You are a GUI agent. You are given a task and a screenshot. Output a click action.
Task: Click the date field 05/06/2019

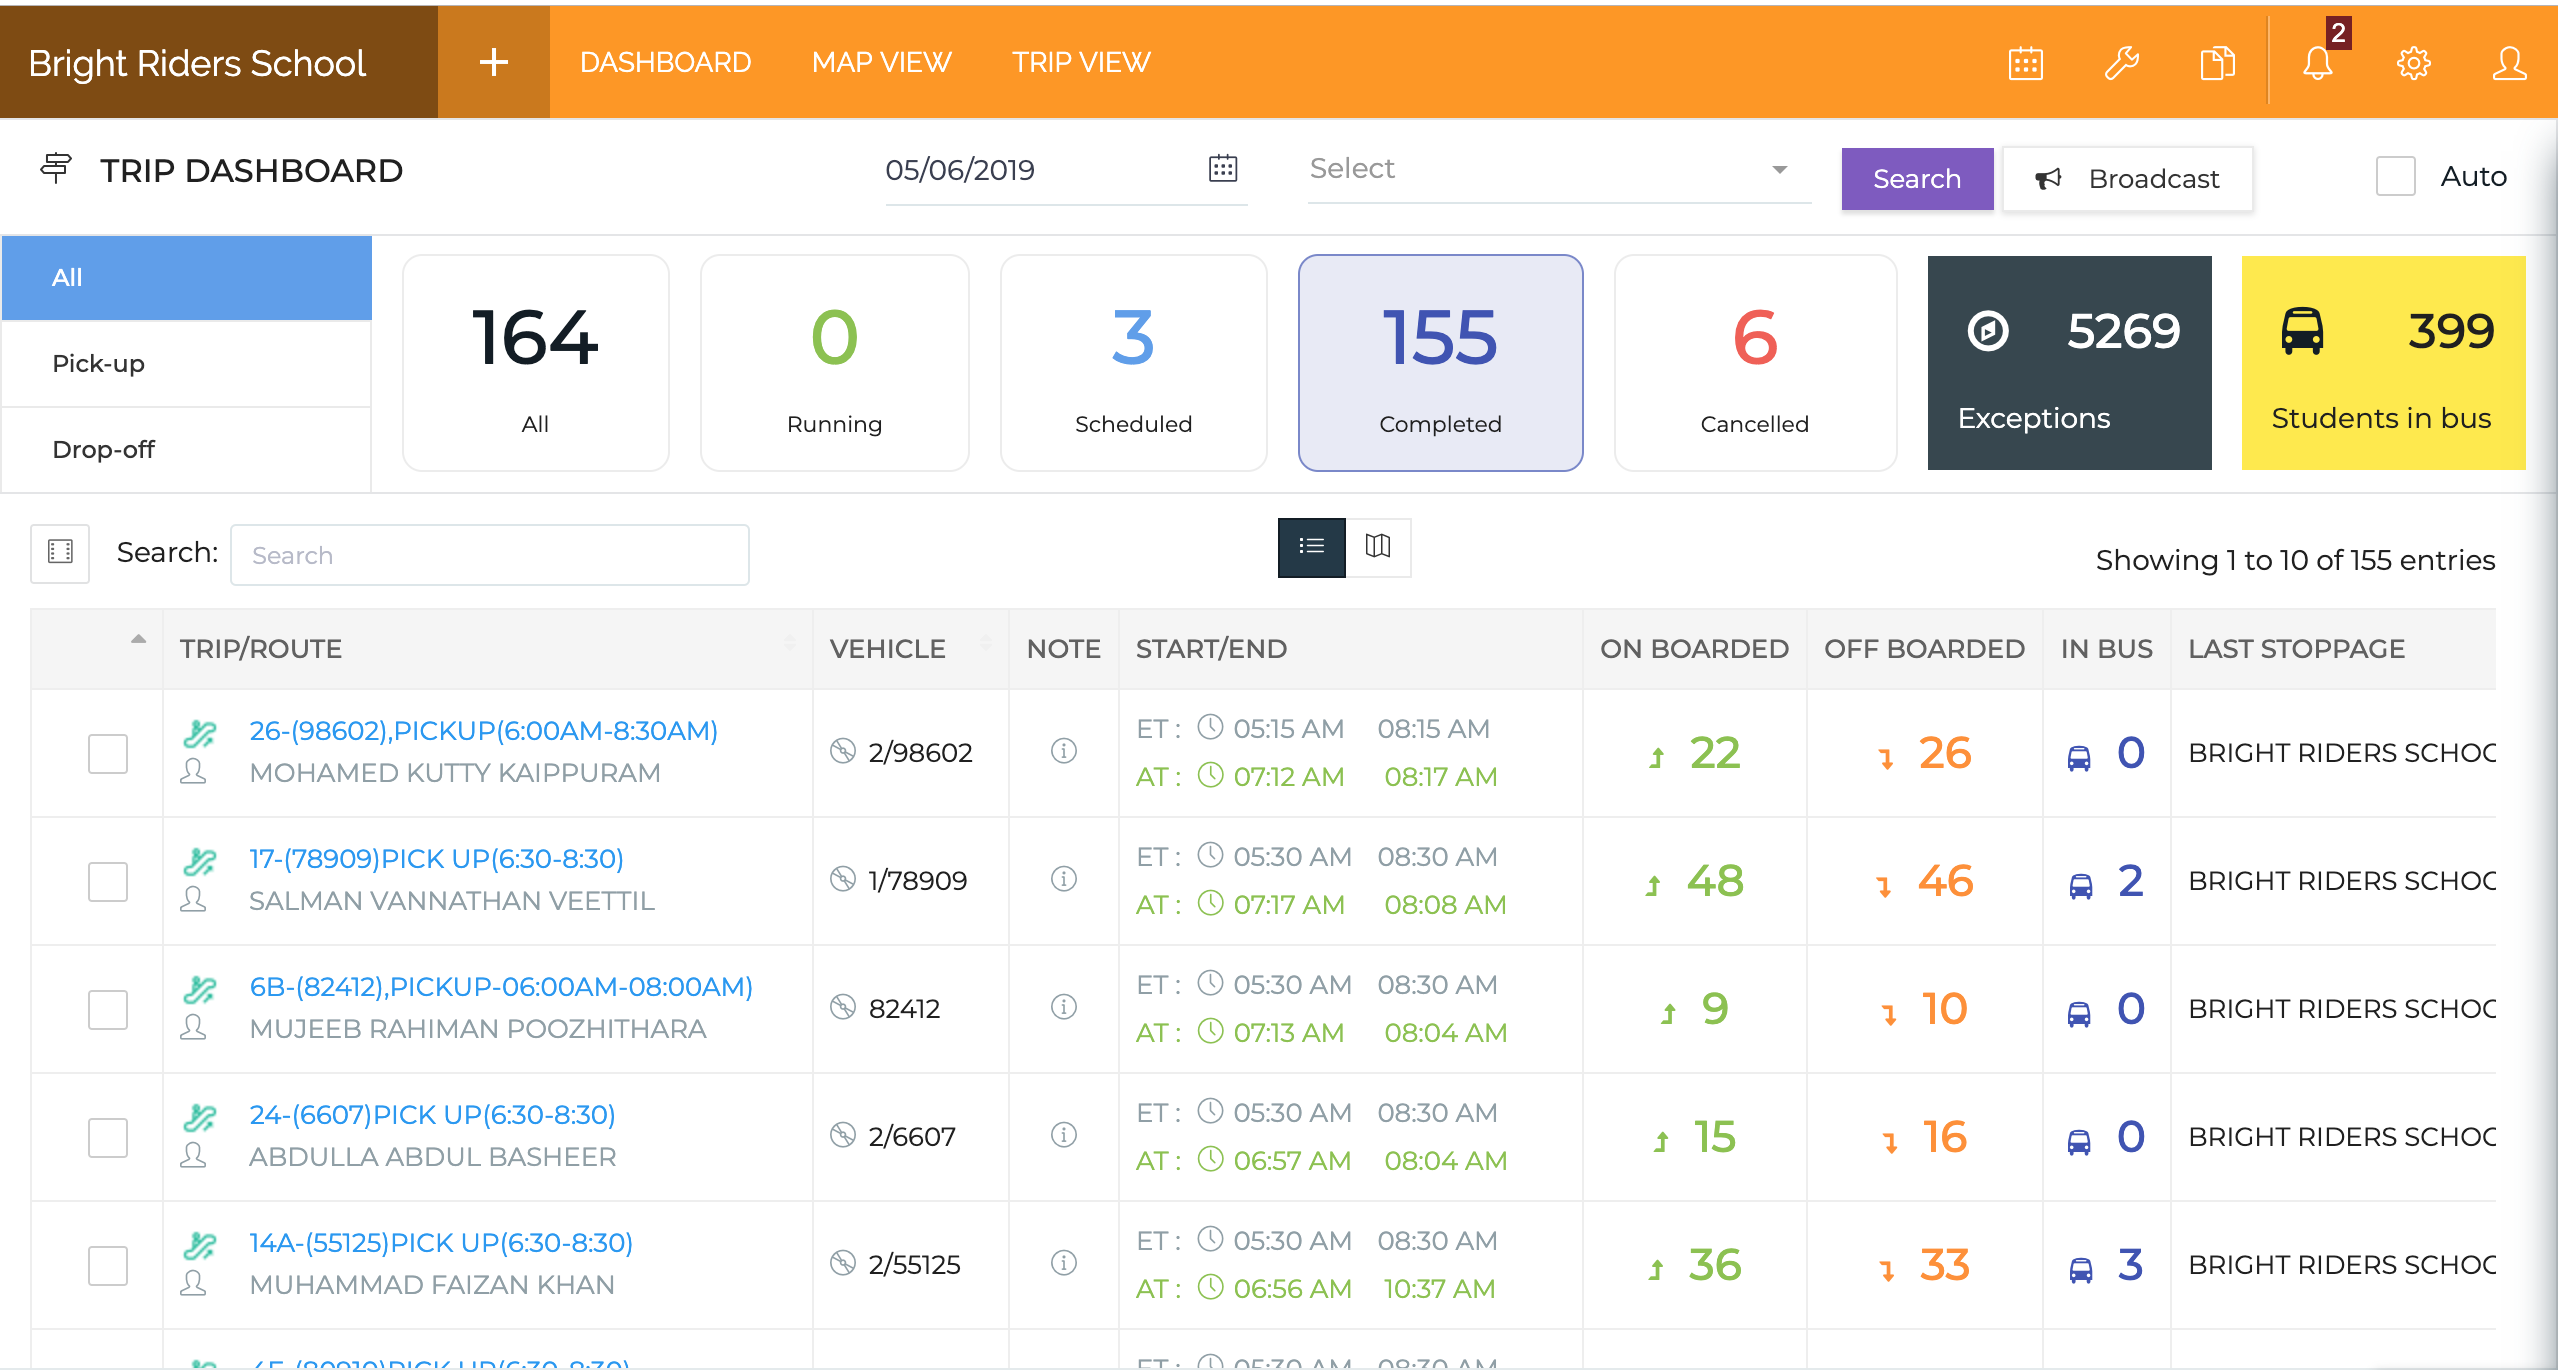coord(1066,170)
